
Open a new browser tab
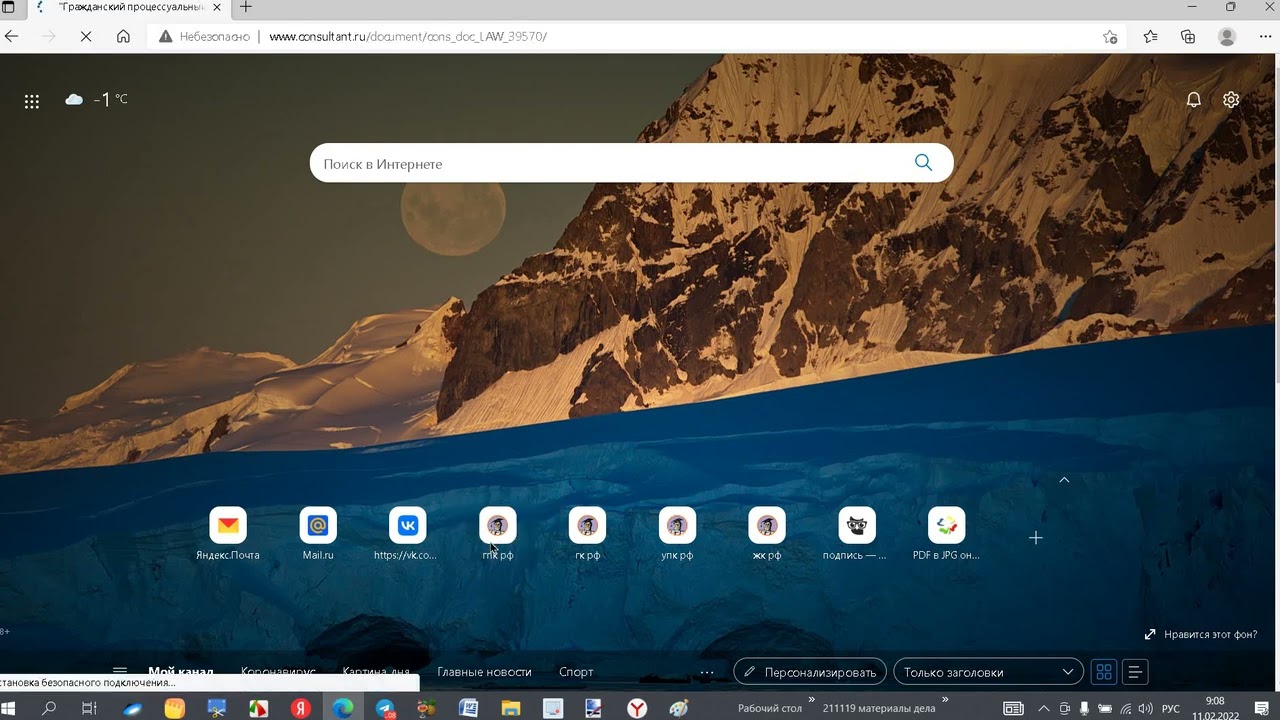click(246, 7)
